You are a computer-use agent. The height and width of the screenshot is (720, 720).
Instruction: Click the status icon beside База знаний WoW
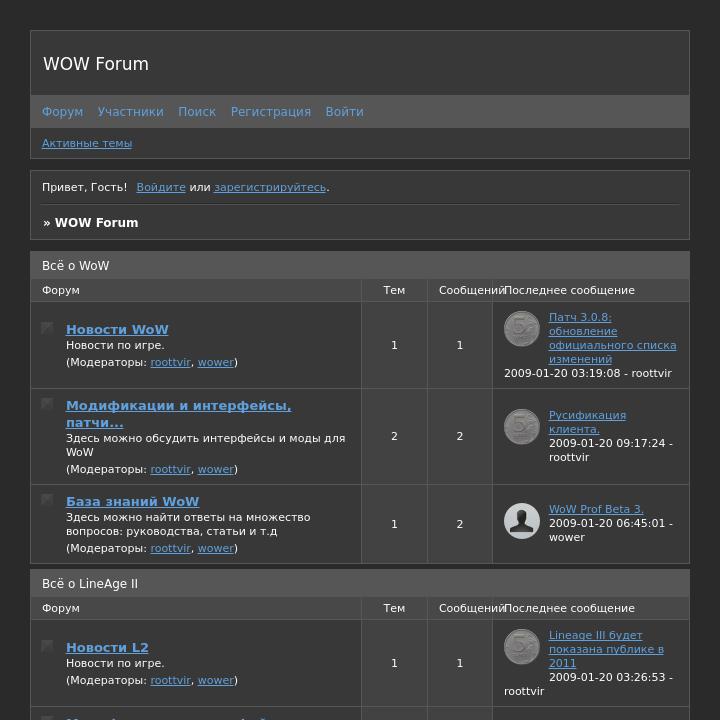[x=47, y=500]
